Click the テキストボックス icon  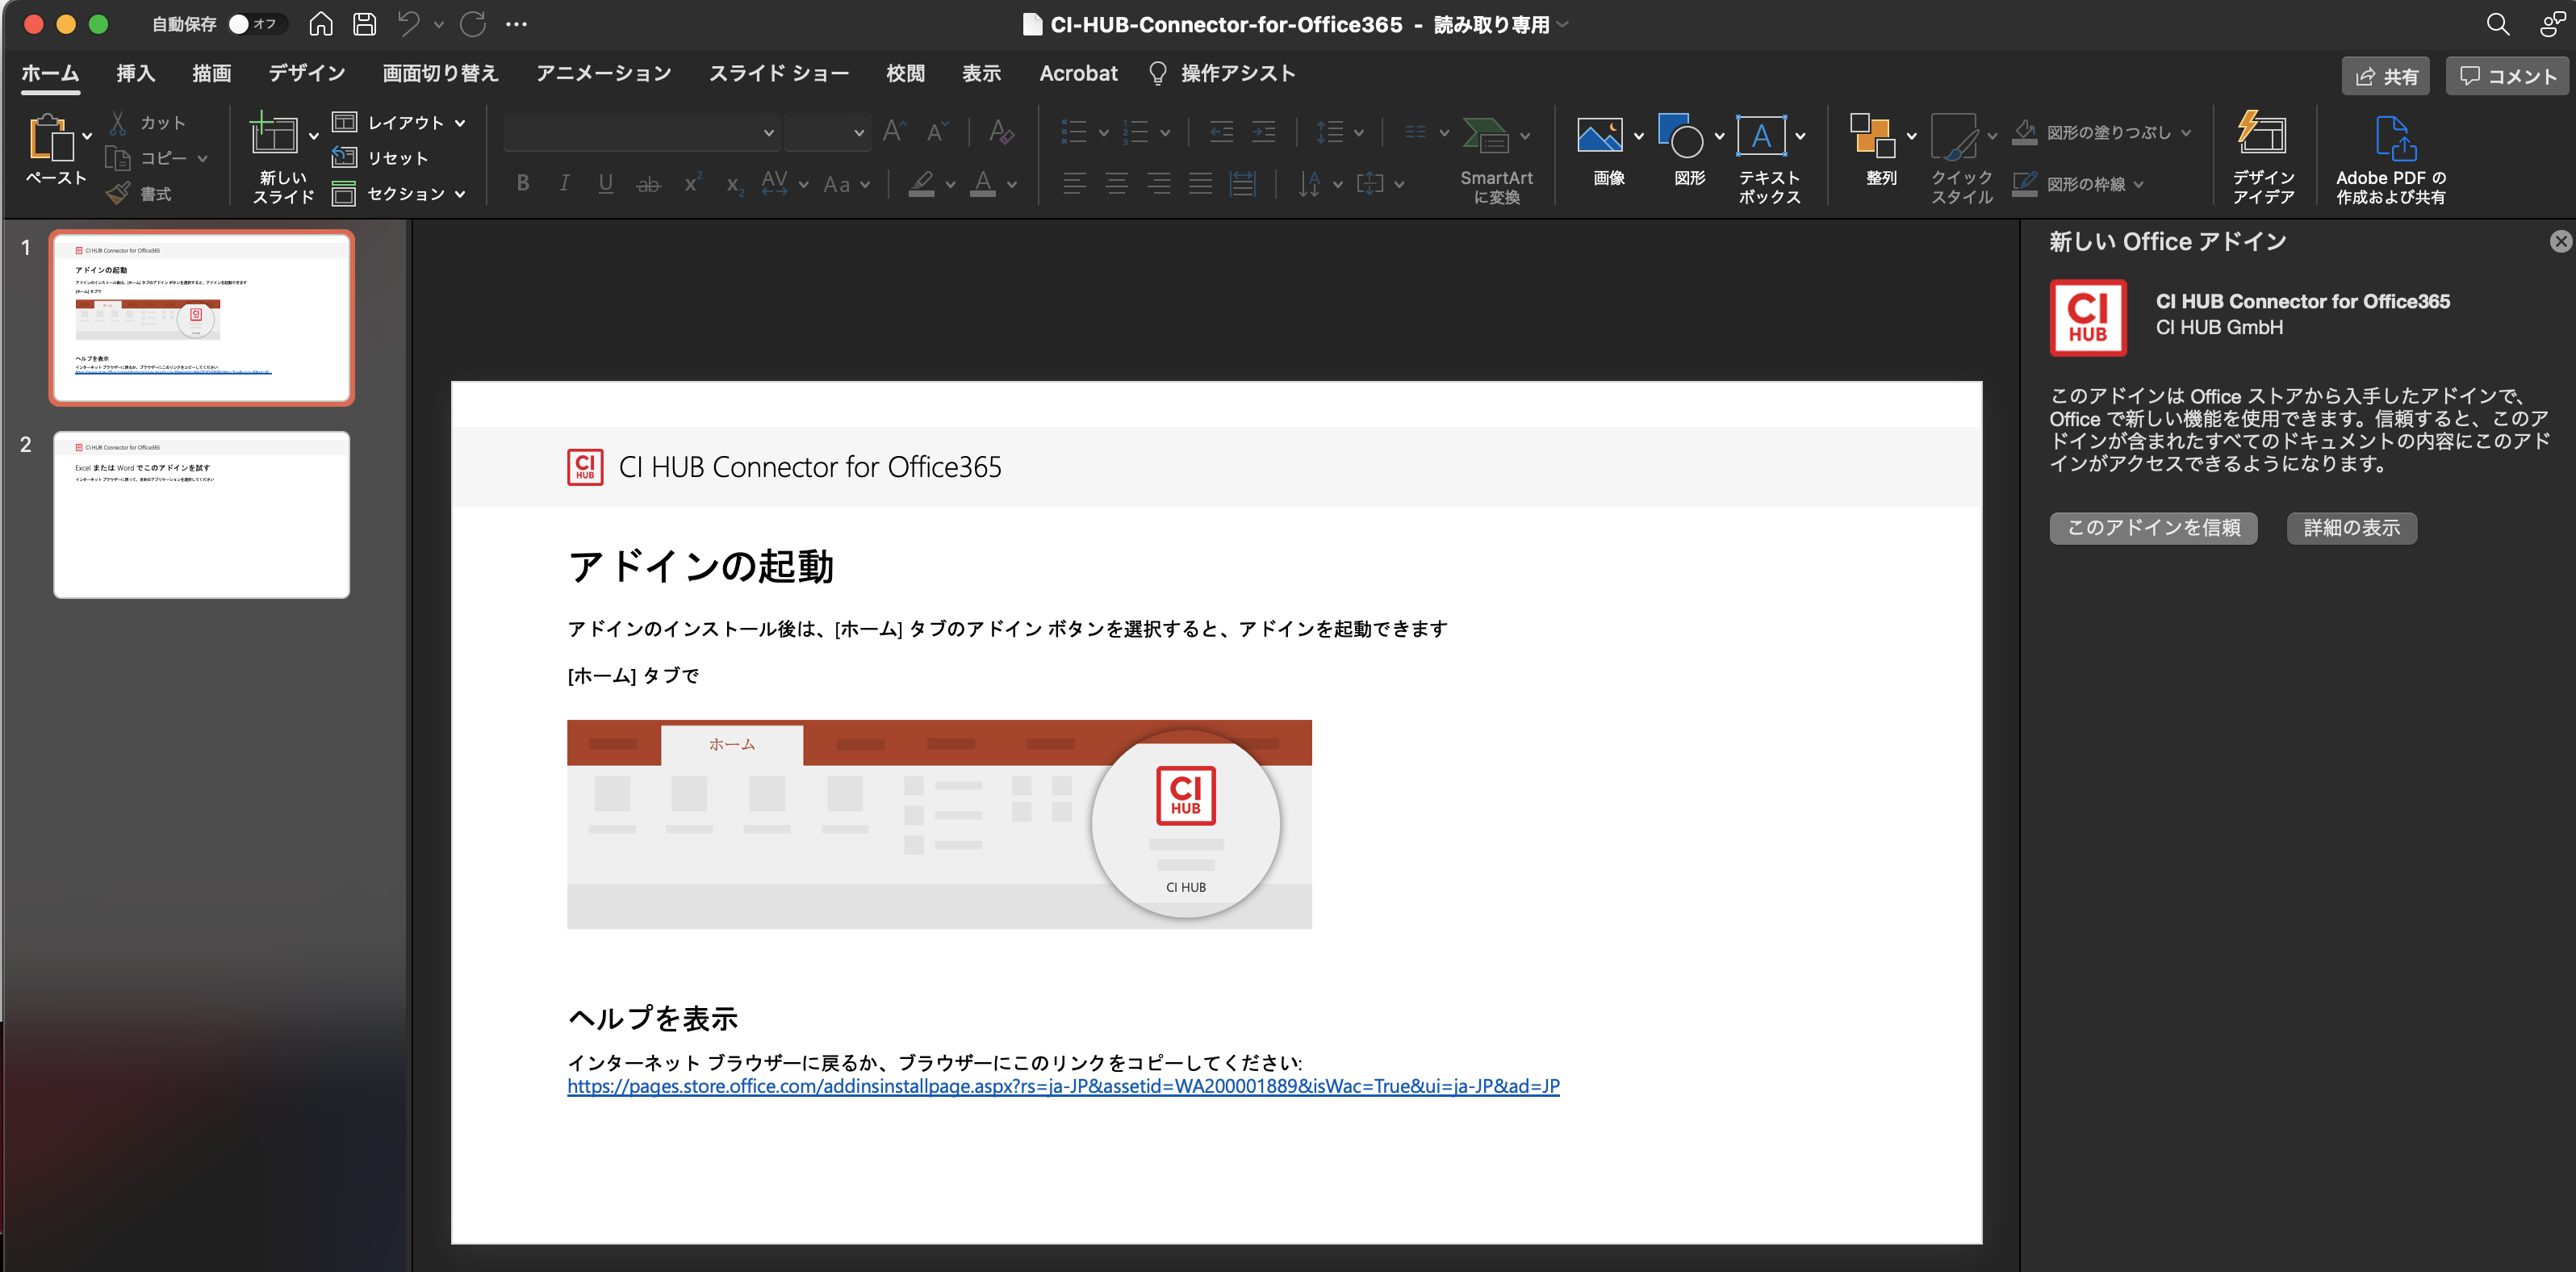[1761, 136]
